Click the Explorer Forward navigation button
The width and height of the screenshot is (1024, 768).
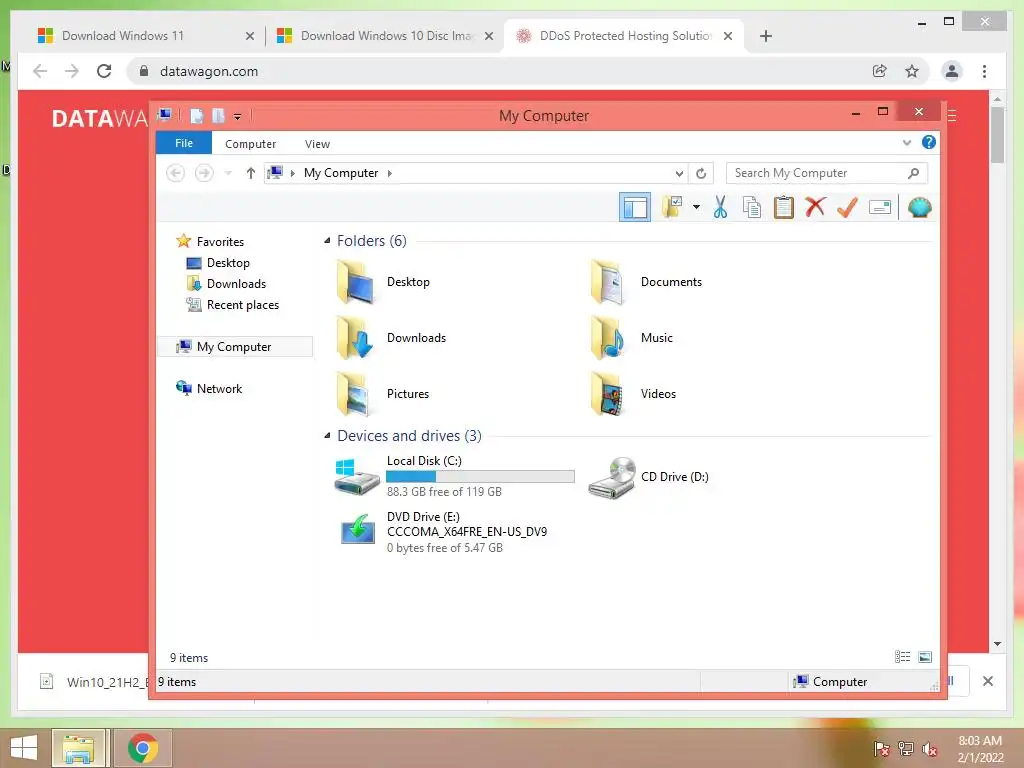pyautogui.click(x=204, y=173)
